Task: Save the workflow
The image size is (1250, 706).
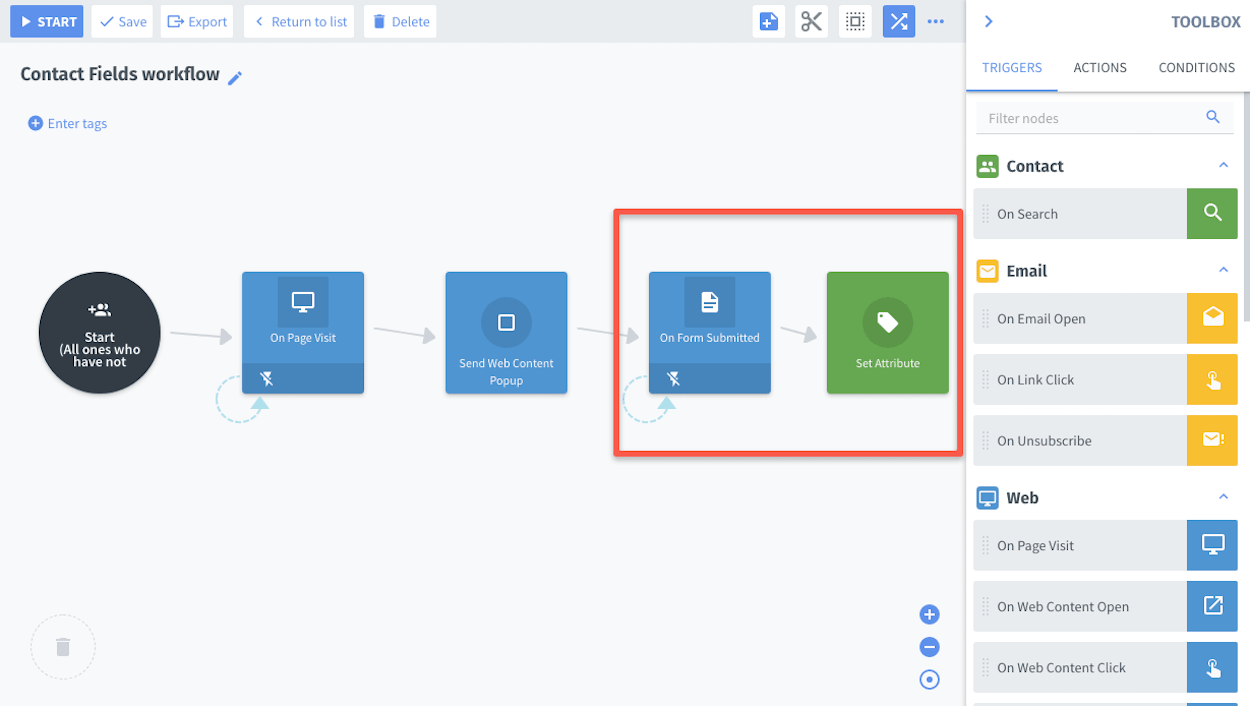Action: tap(123, 21)
